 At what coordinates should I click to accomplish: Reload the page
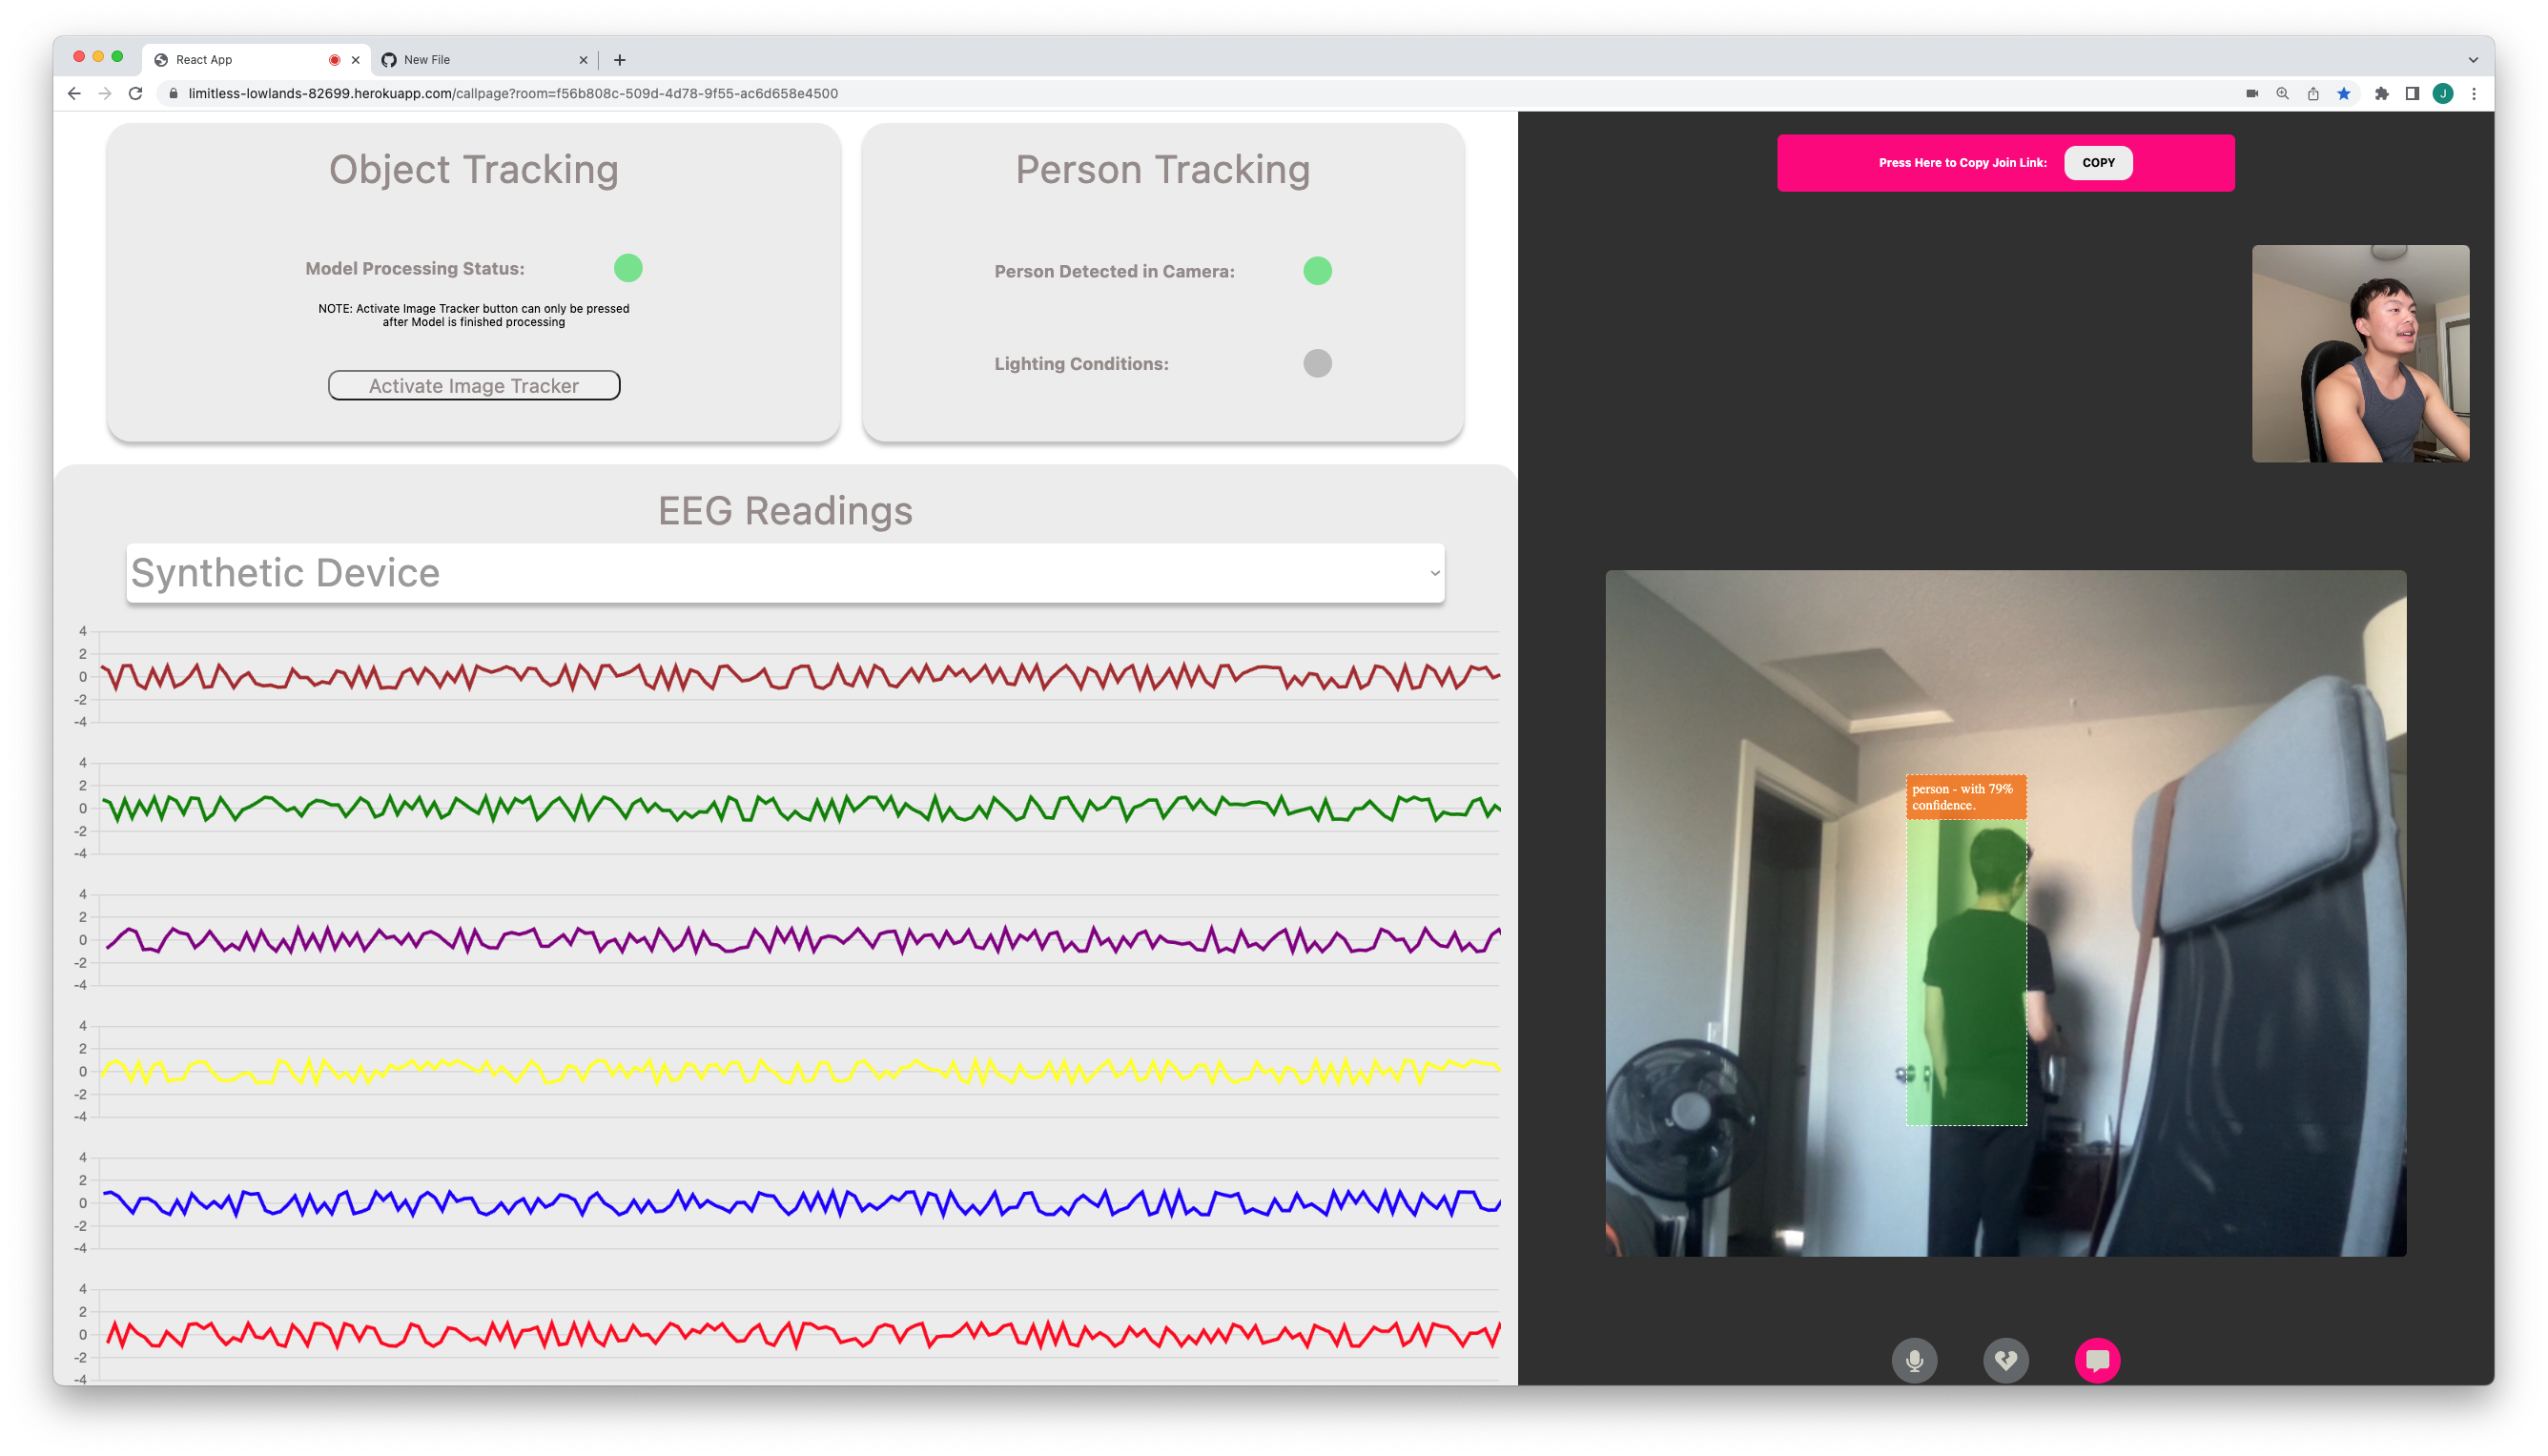[136, 94]
